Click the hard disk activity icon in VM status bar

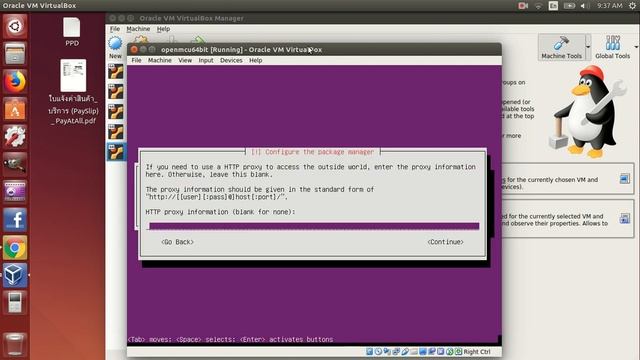pyautogui.click(x=370, y=351)
